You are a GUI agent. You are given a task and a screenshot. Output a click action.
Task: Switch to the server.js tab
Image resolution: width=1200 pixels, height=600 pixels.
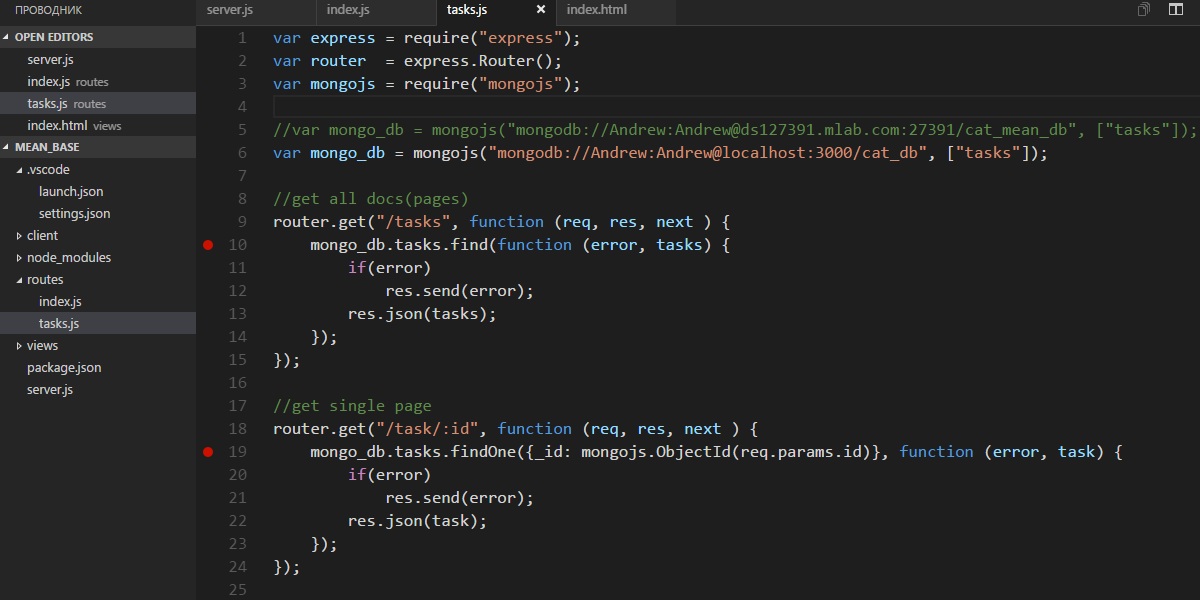tap(228, 12)
